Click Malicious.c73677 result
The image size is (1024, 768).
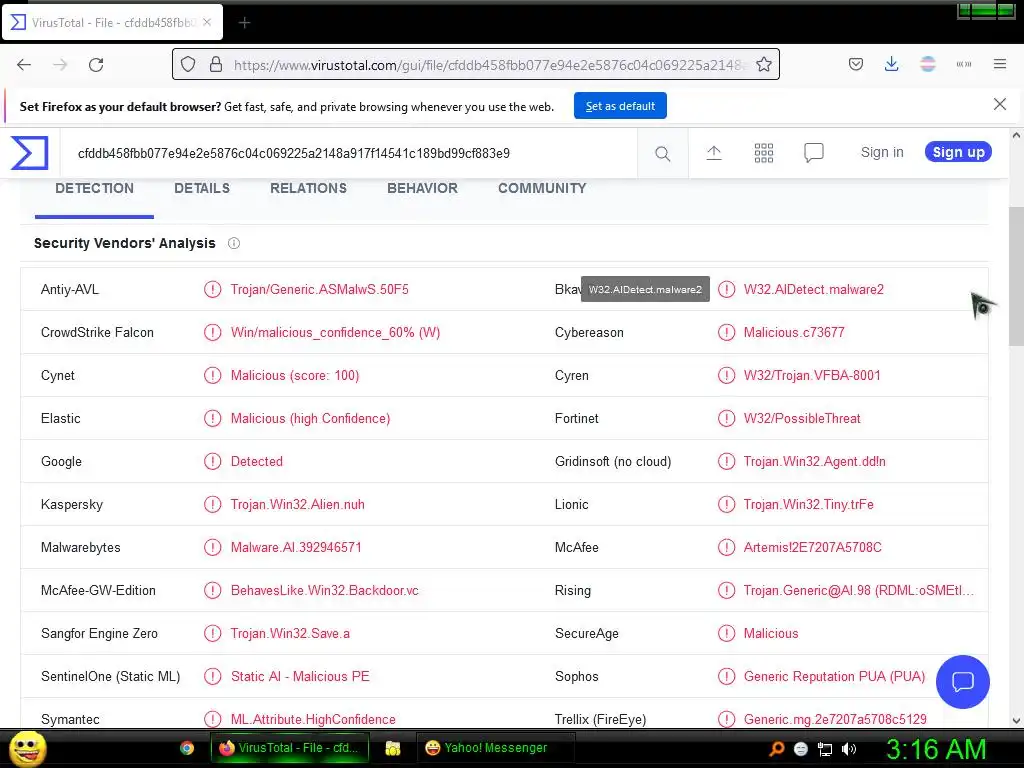(x=793, y=332)
